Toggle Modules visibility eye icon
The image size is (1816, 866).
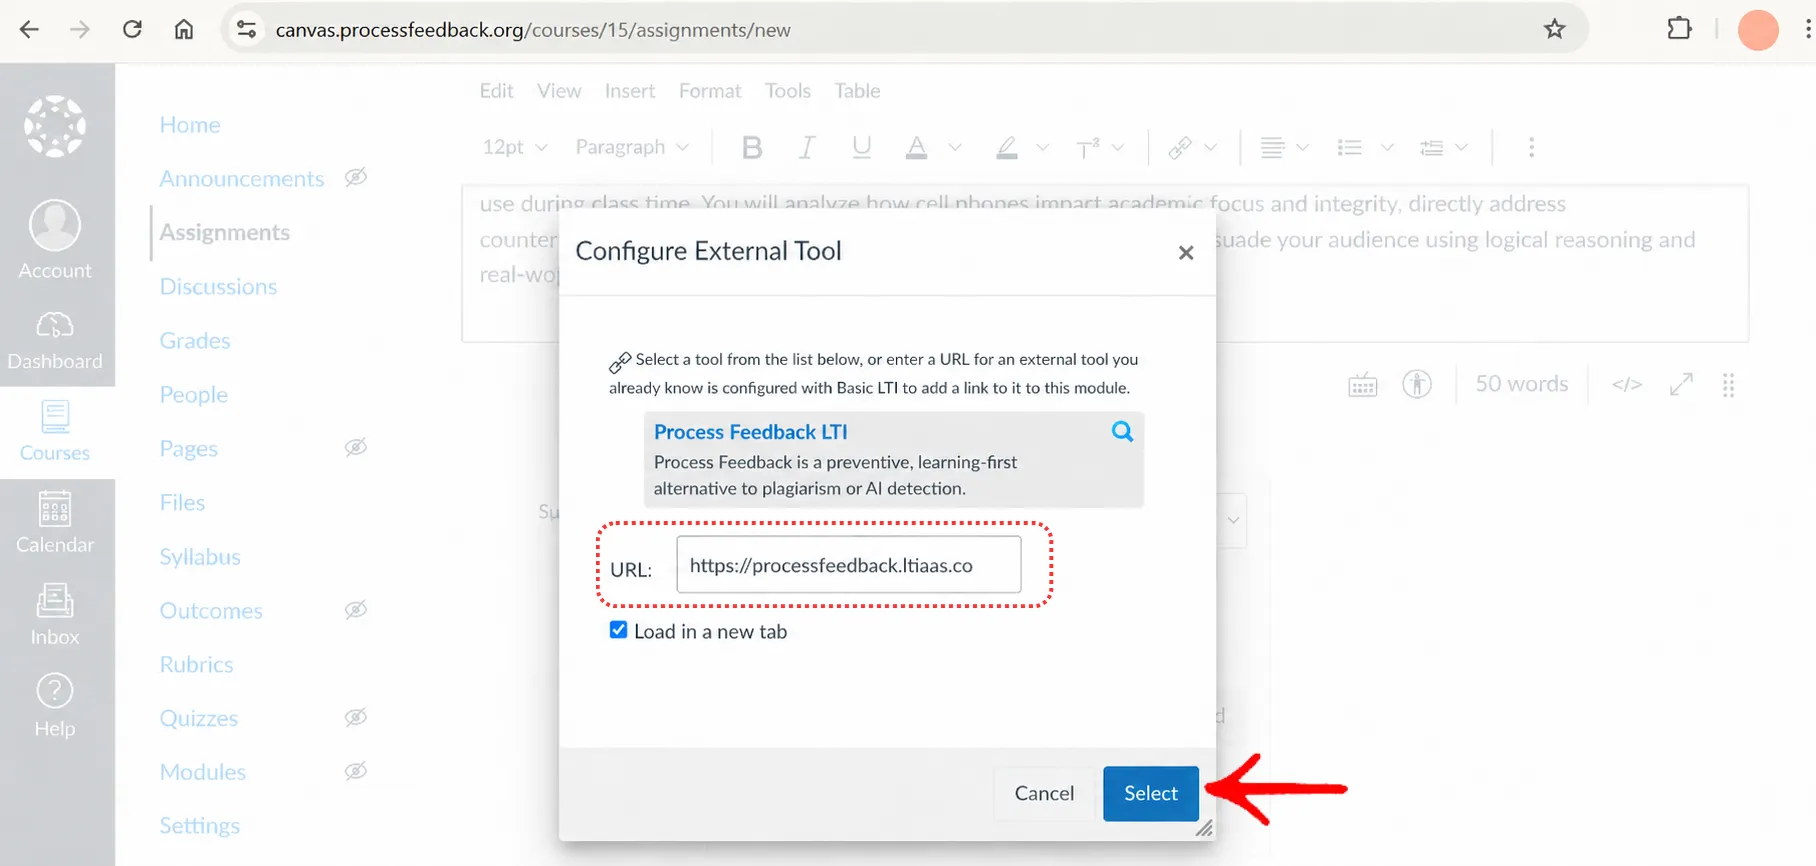coord(356,771)
